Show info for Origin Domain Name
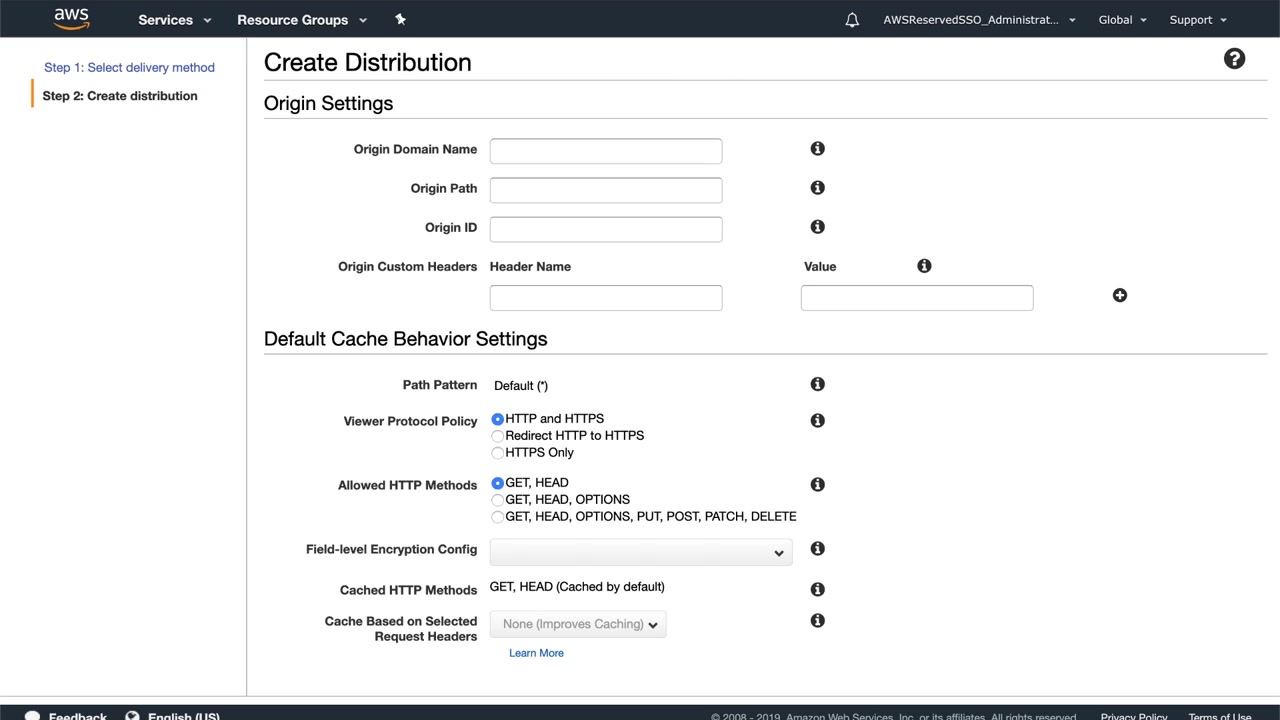 click(x=817, y=149)
